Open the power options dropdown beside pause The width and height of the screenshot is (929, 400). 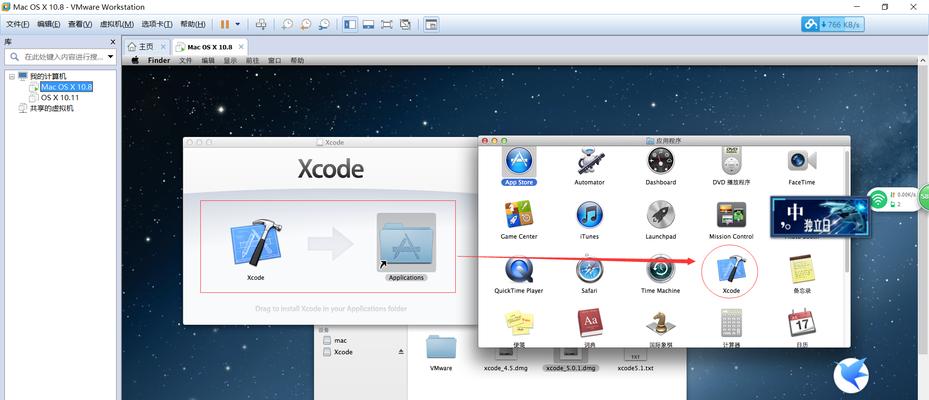point(238,24)
